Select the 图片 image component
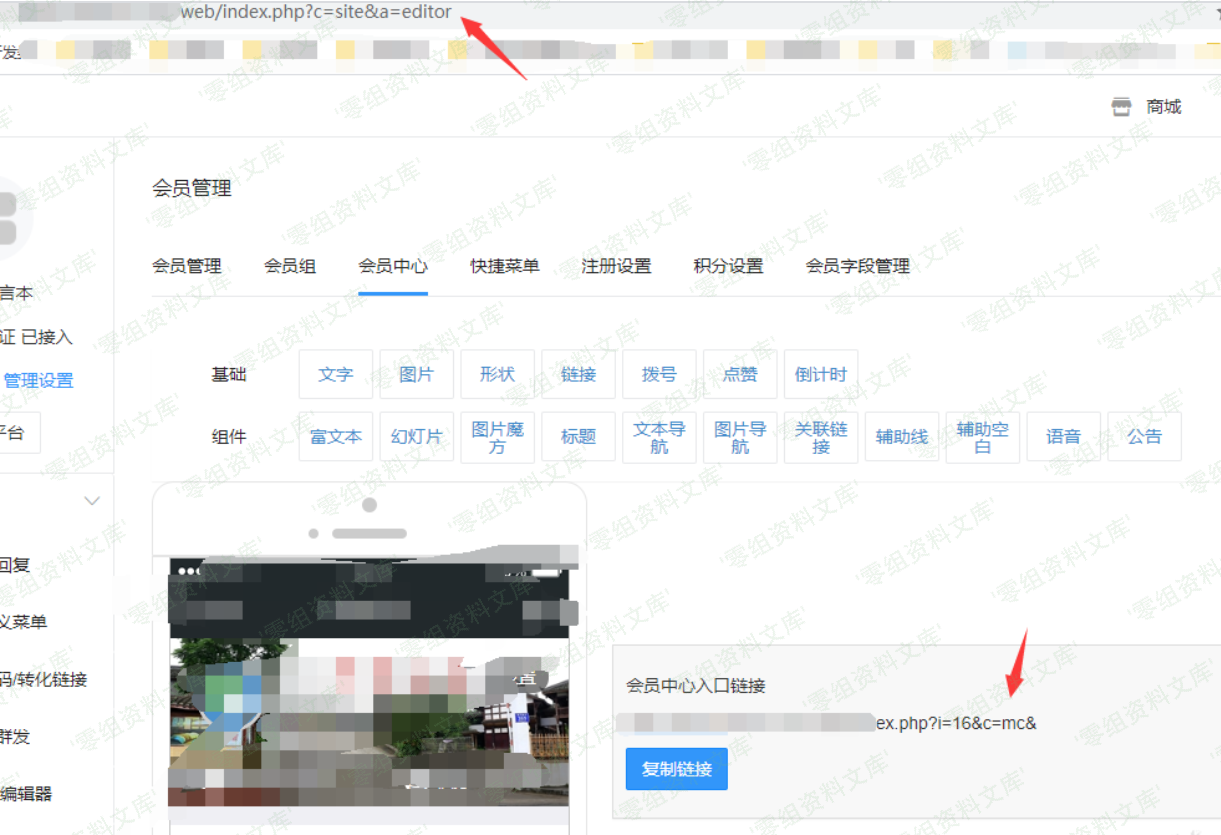 tap(416, 374)
